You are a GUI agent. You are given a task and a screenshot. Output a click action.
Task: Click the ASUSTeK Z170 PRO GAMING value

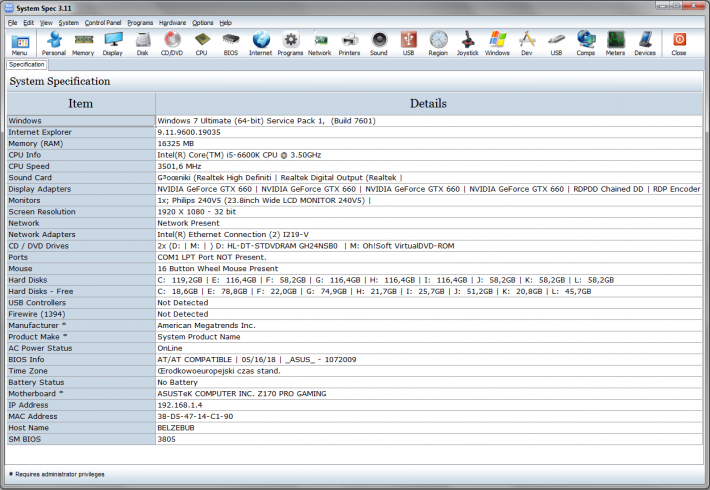point(428,394)
